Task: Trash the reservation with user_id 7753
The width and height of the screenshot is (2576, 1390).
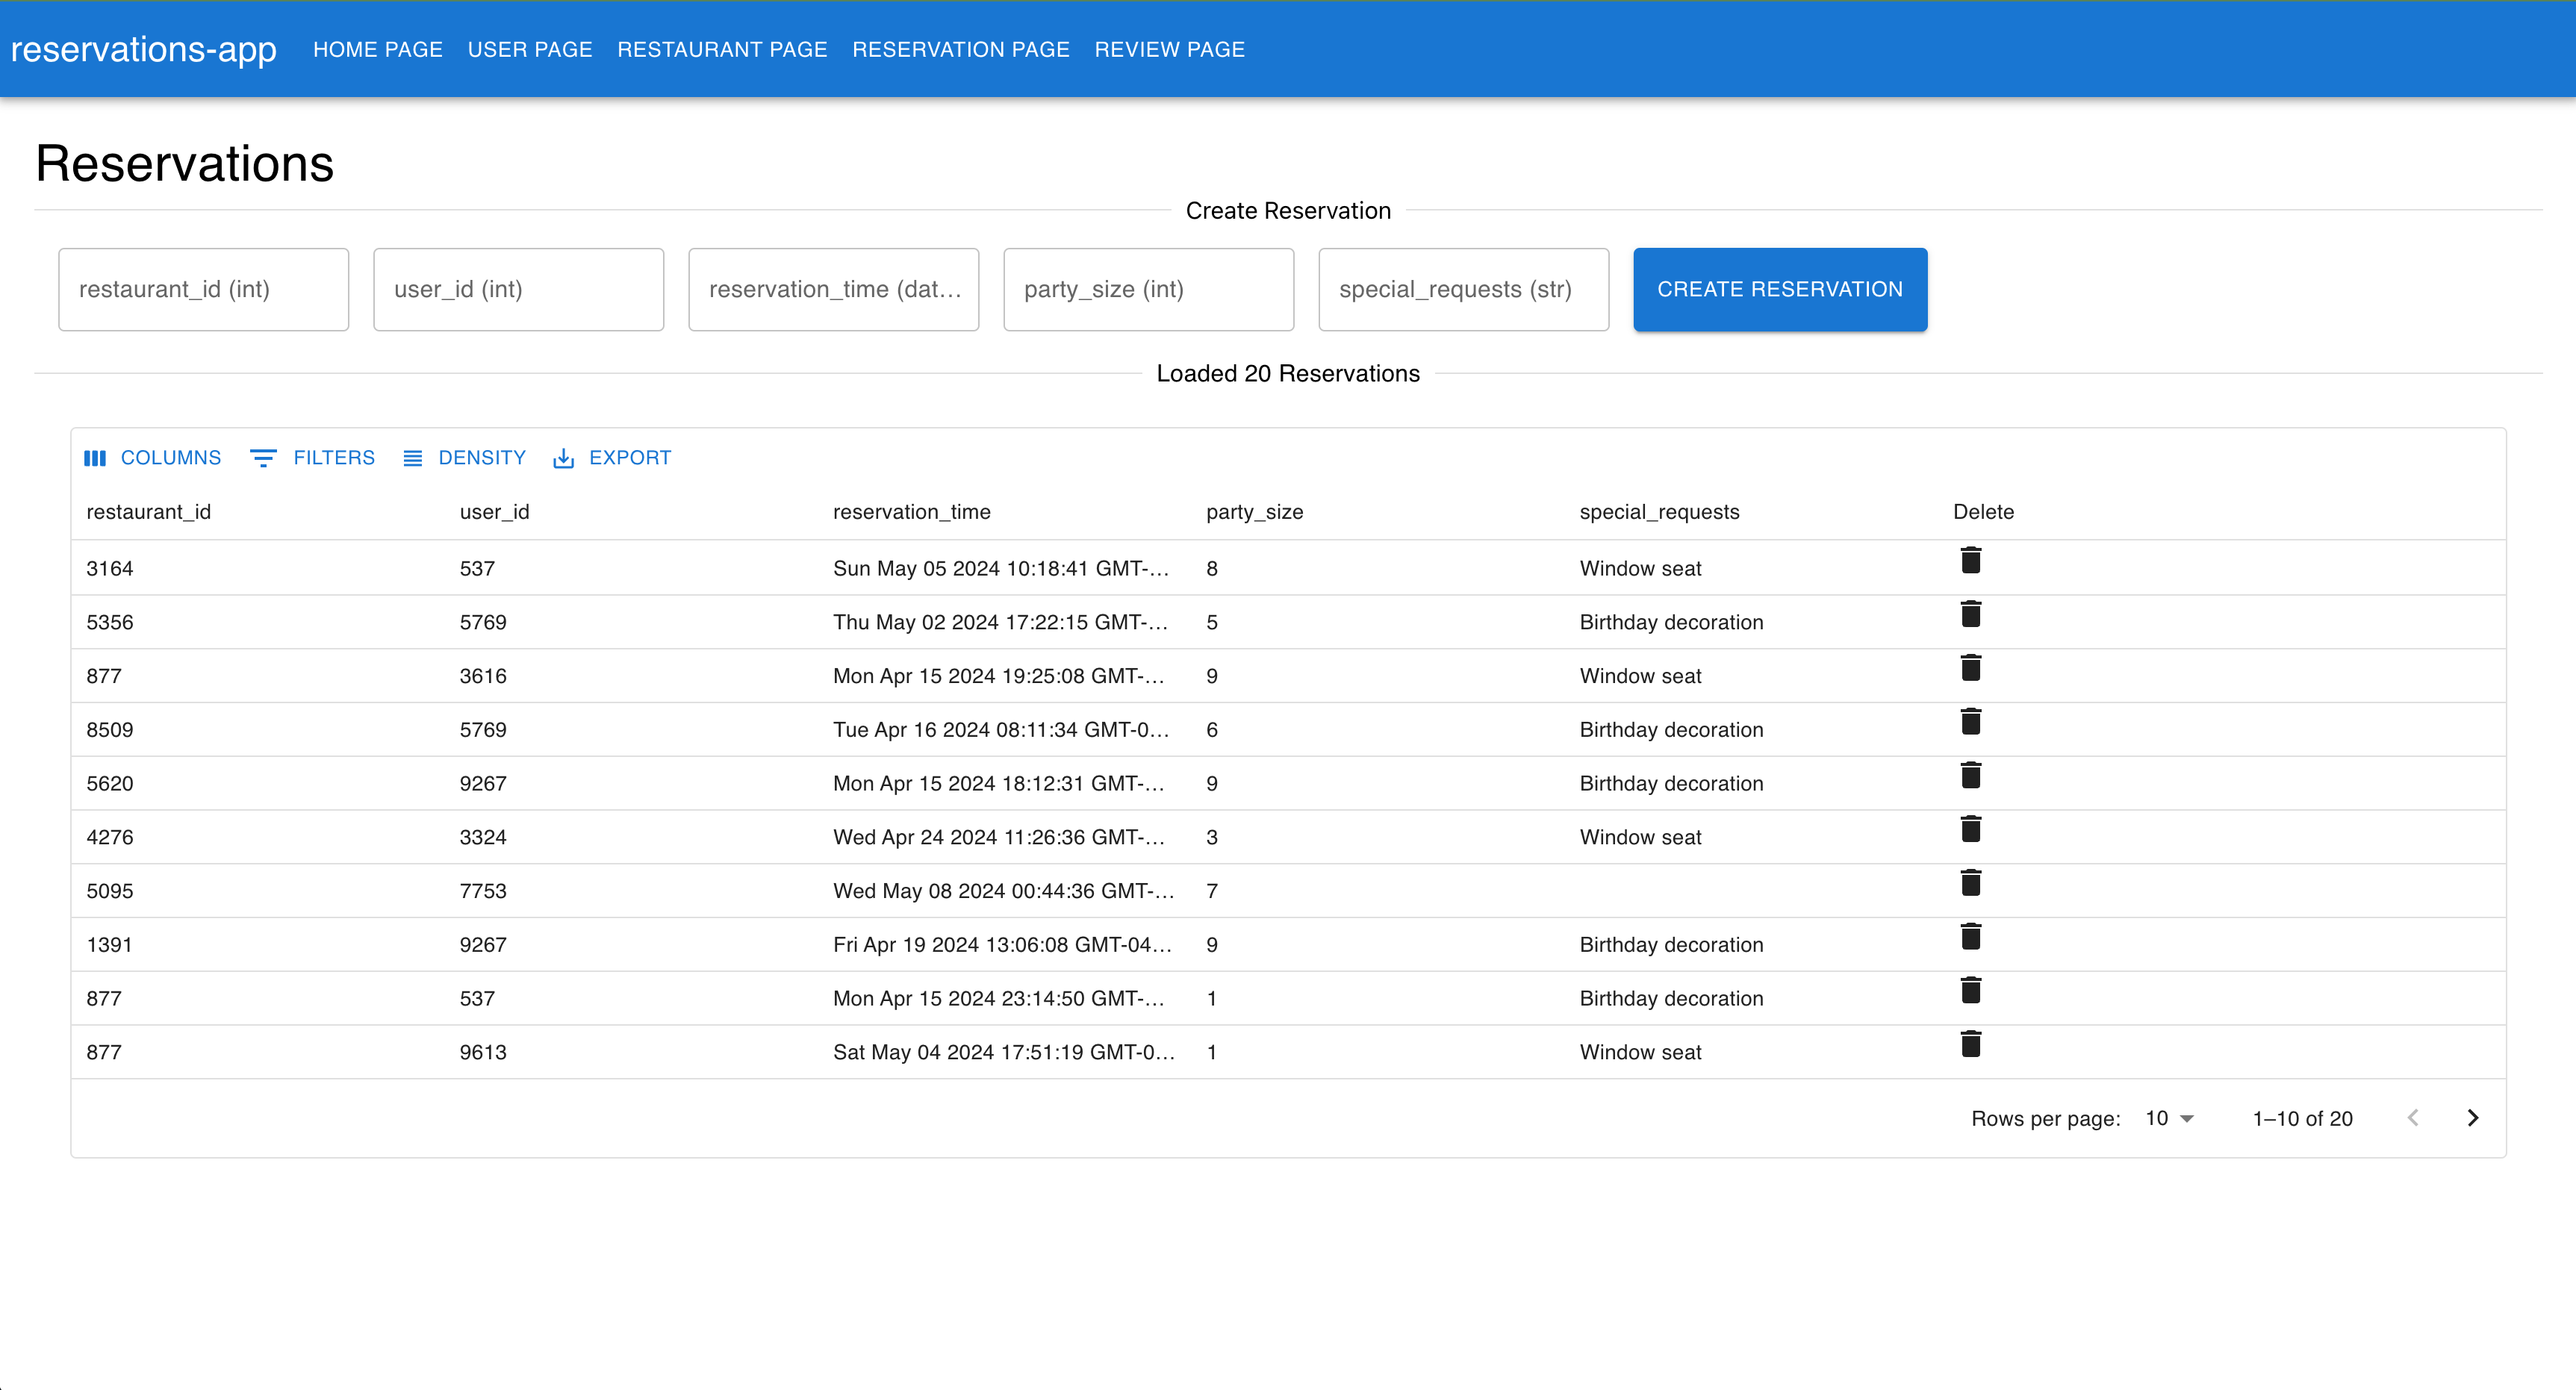Action: pos(1970,884)
